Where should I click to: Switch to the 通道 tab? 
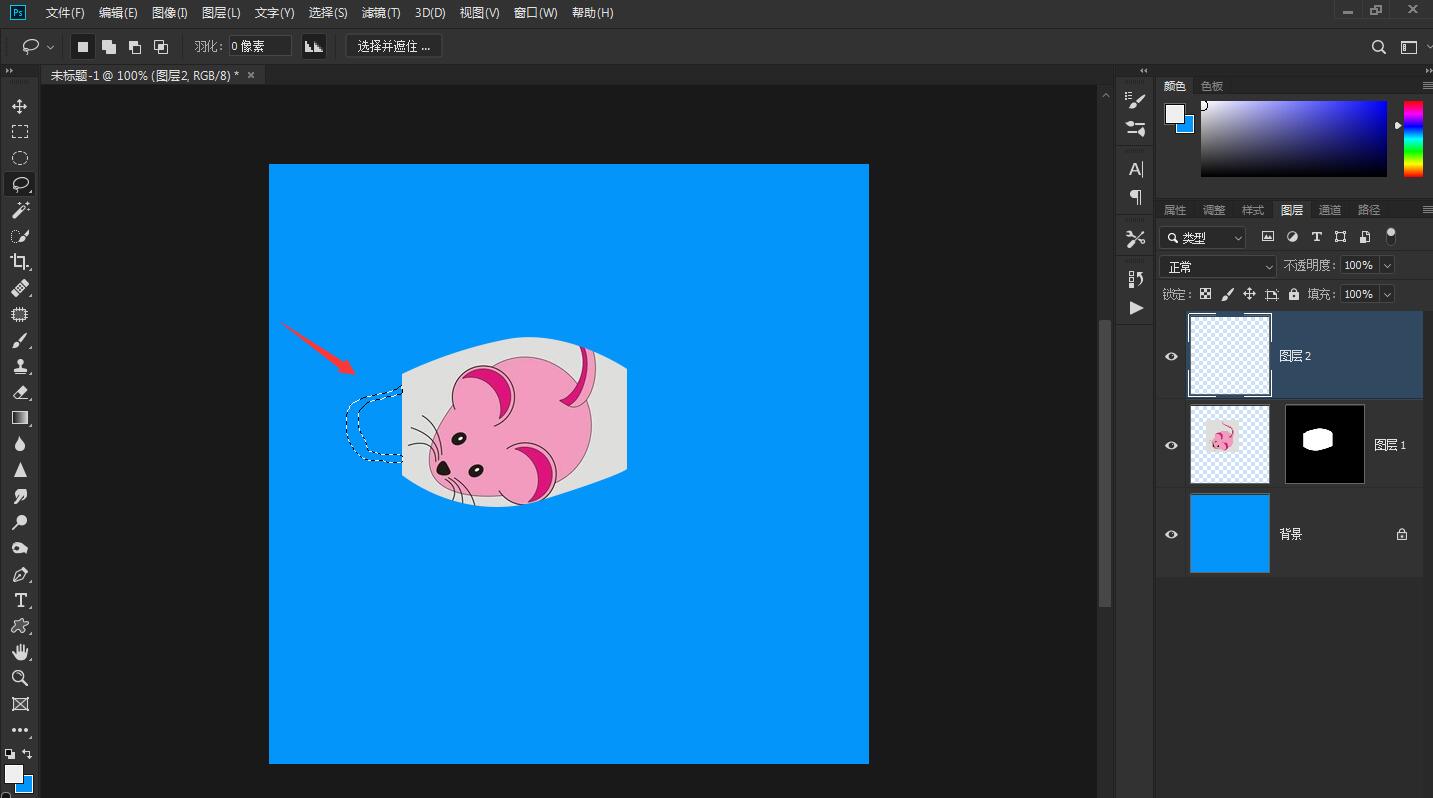(1329, 210)
